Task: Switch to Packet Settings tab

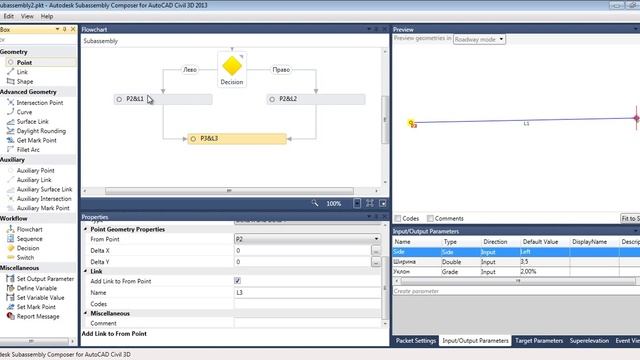Action: tap(416, 340)
